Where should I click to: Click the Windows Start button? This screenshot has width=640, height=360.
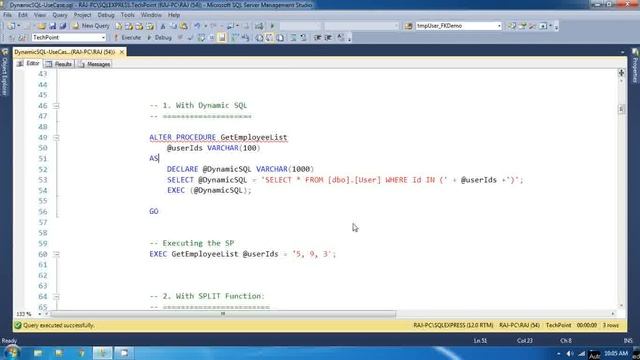pos(11,353)
